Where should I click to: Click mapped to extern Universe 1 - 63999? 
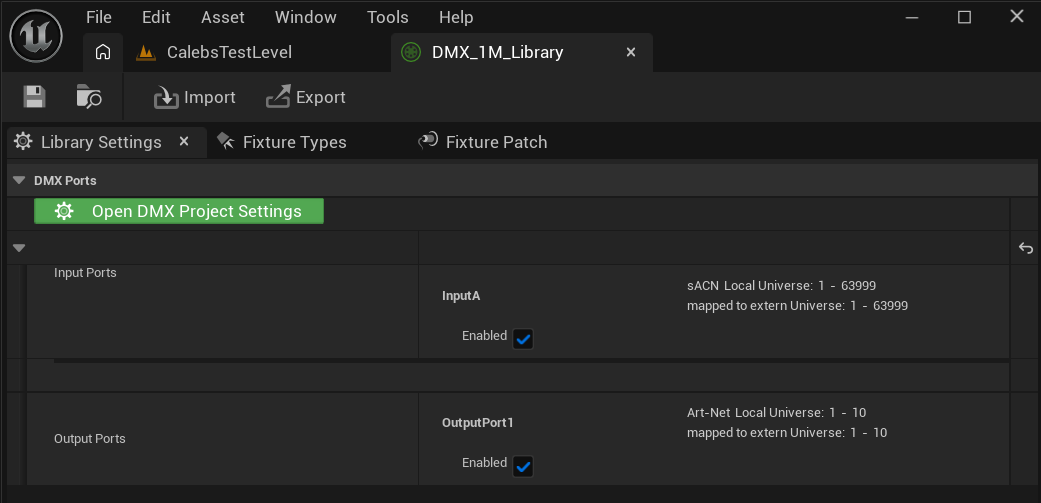click(x=797, y=306)
